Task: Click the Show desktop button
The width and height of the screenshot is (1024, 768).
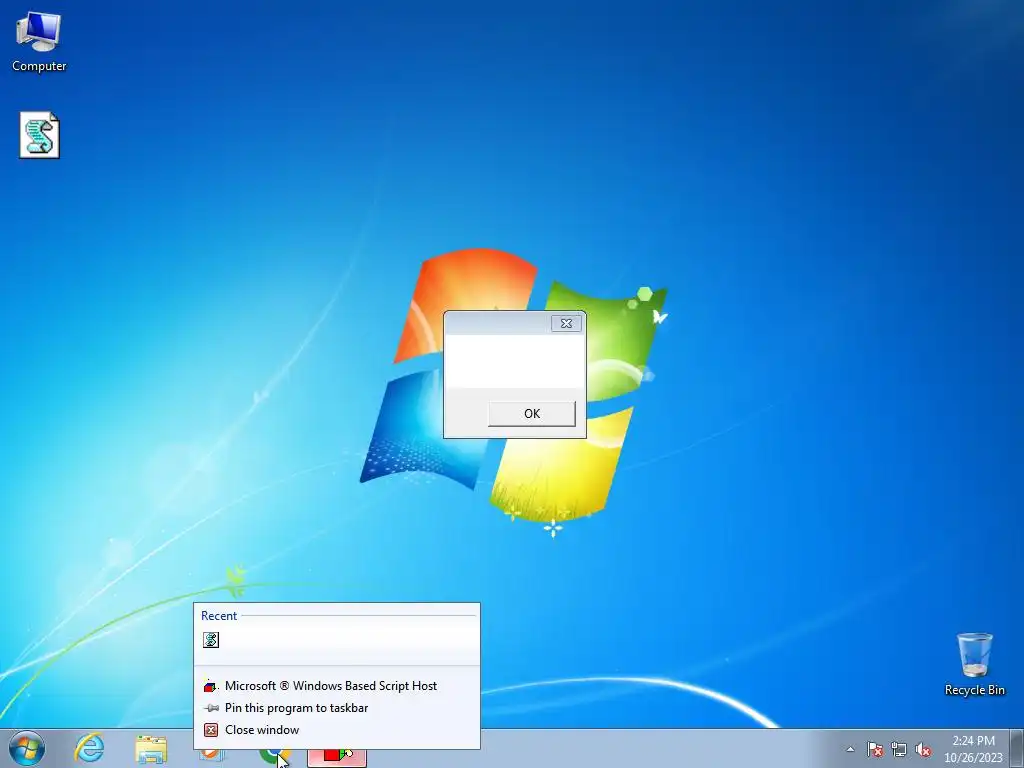Action: [x=1017, y=748]
